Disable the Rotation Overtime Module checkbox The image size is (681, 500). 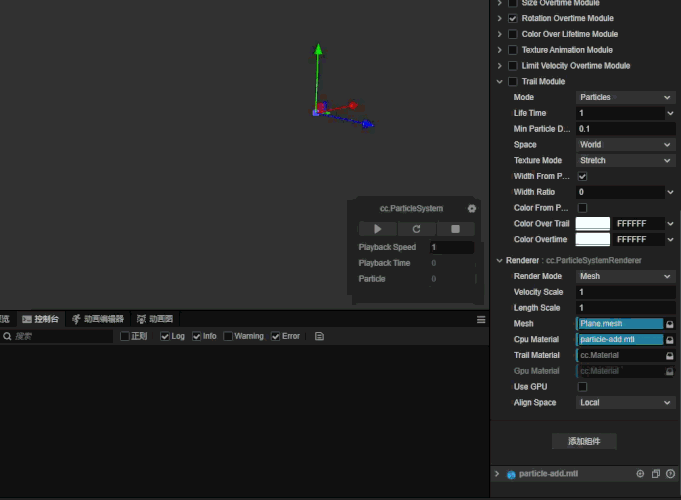tap(513, 19)
